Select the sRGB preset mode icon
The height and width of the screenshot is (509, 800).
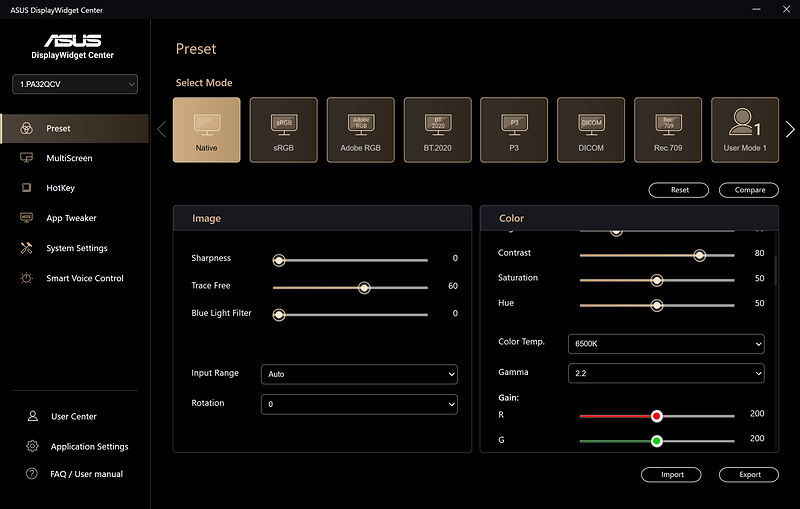[x=283, y=129]
